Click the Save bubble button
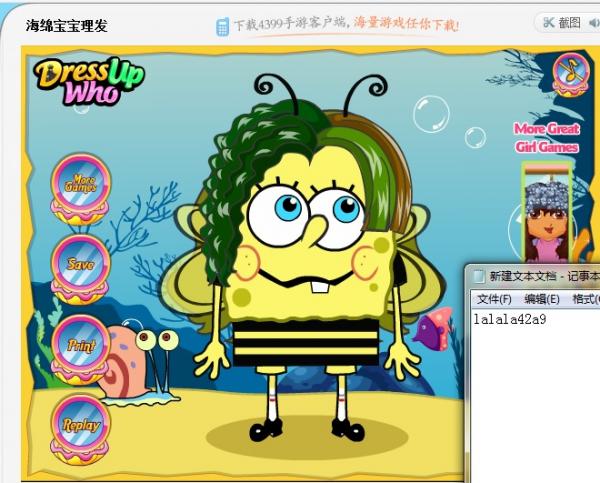Screen dimensions: 600x483 (80, 269)
